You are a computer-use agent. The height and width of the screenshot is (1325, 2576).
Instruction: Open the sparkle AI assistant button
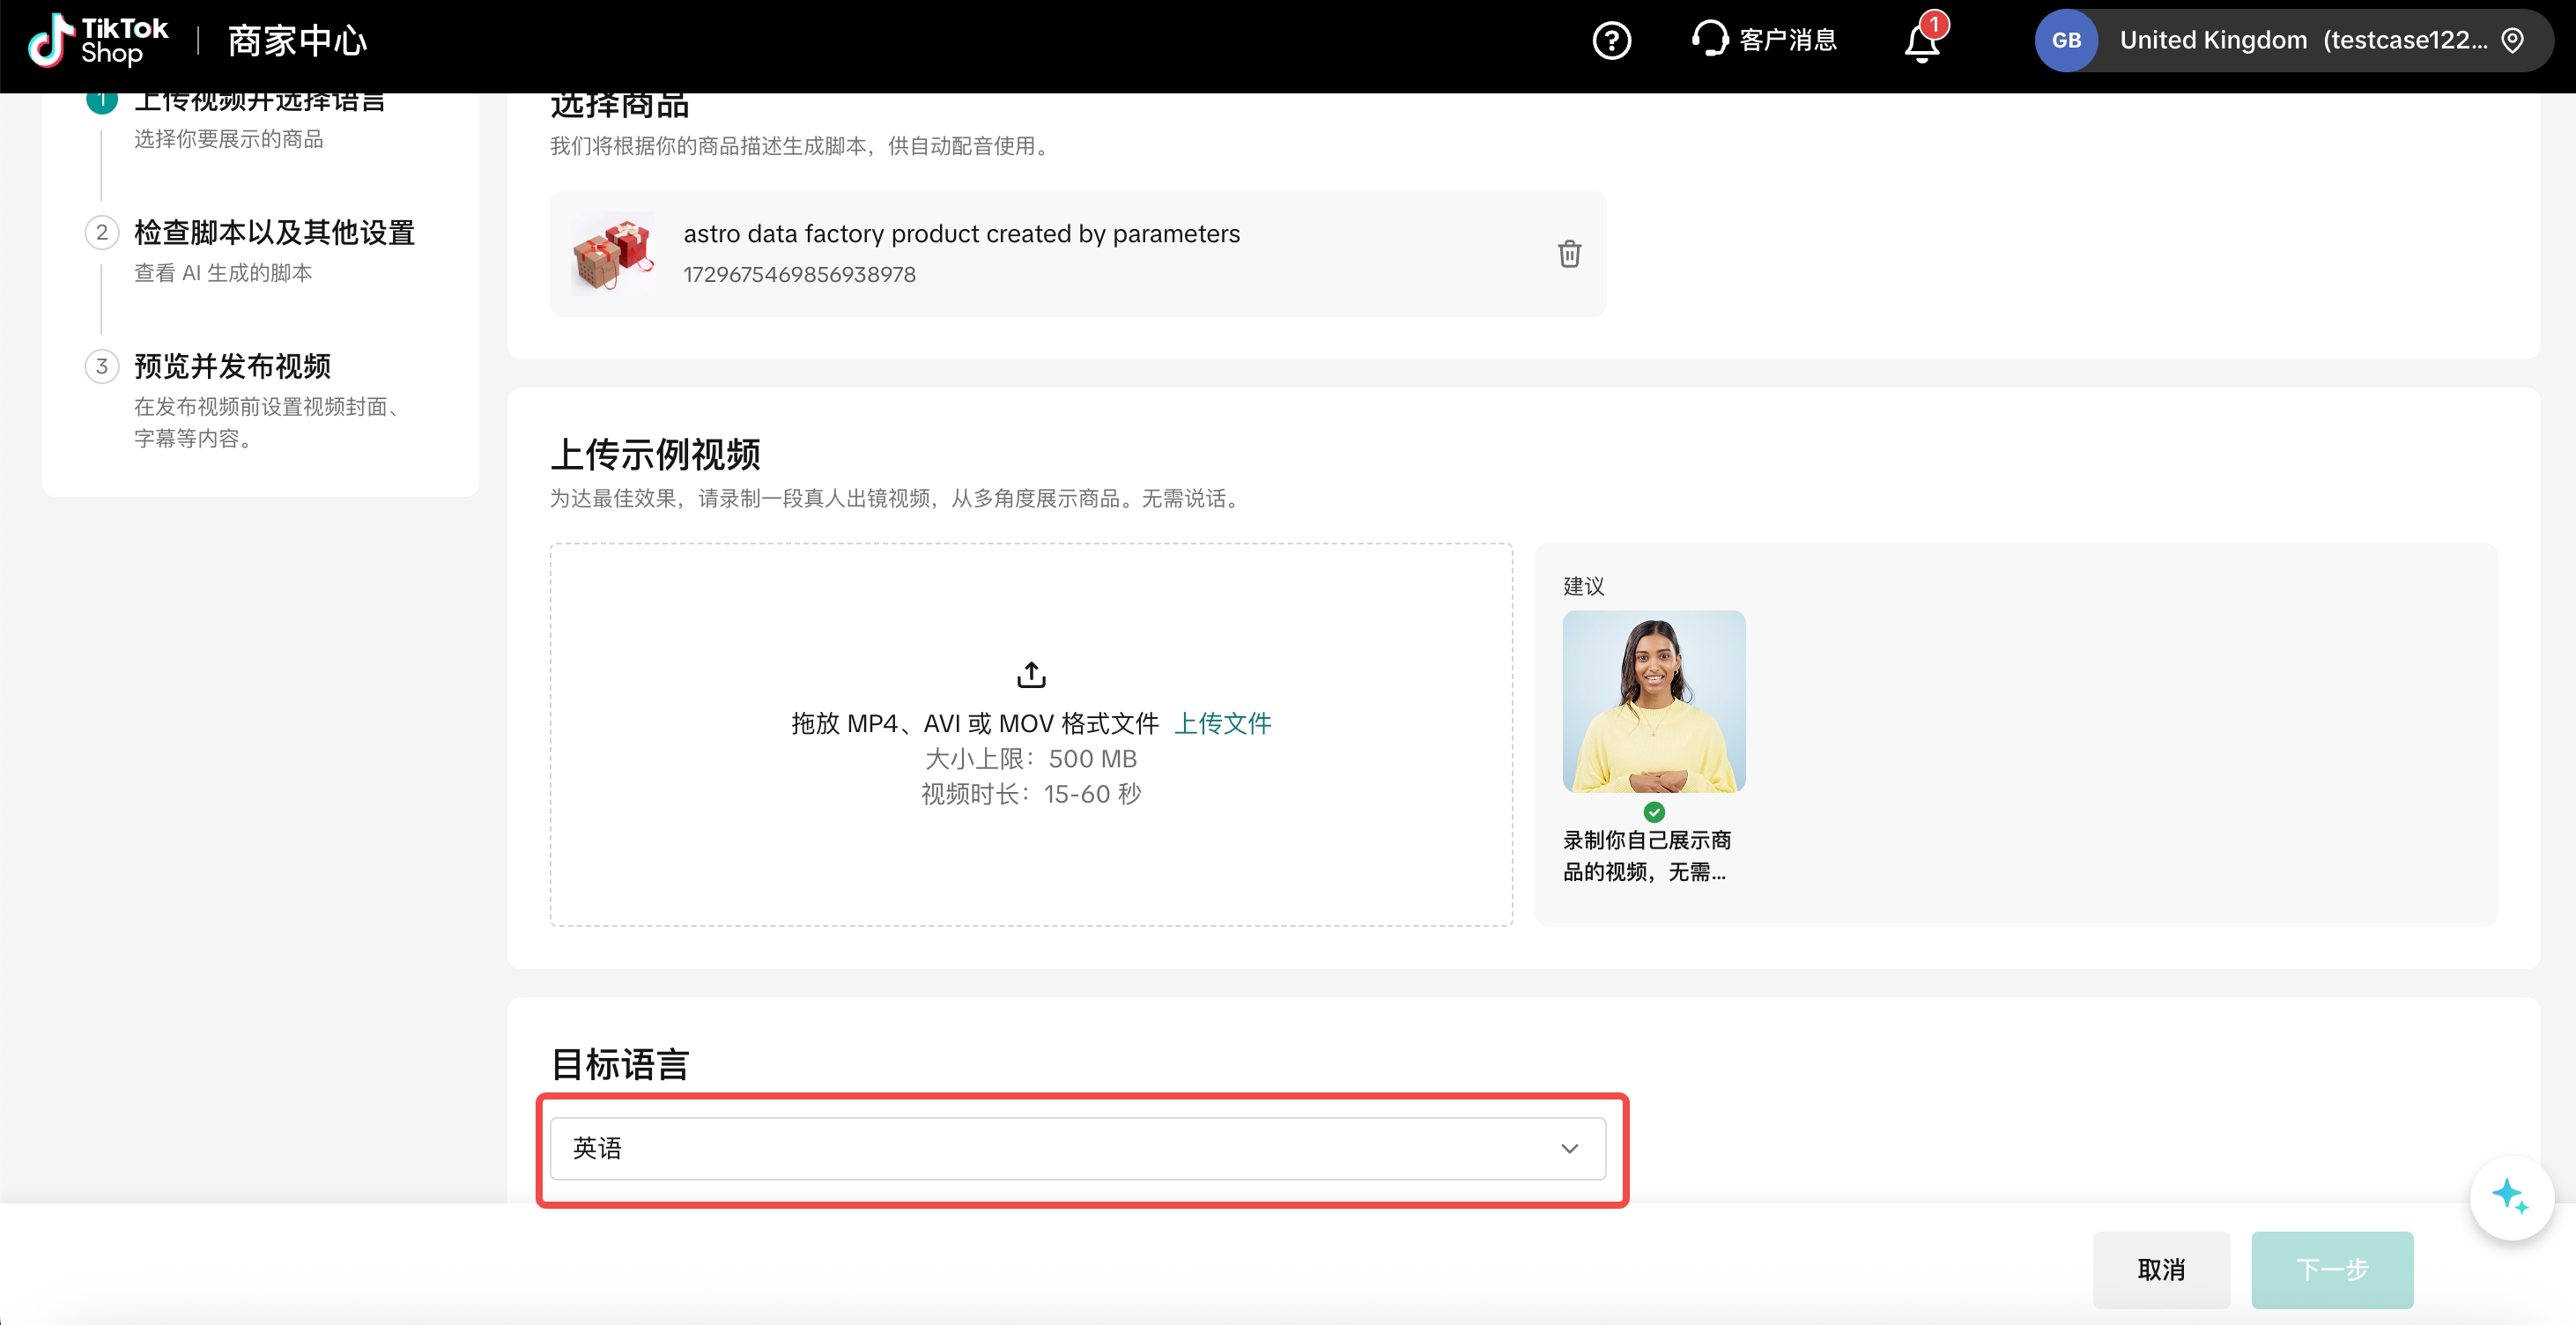pyautogui.click(x=2510, y=1196)
